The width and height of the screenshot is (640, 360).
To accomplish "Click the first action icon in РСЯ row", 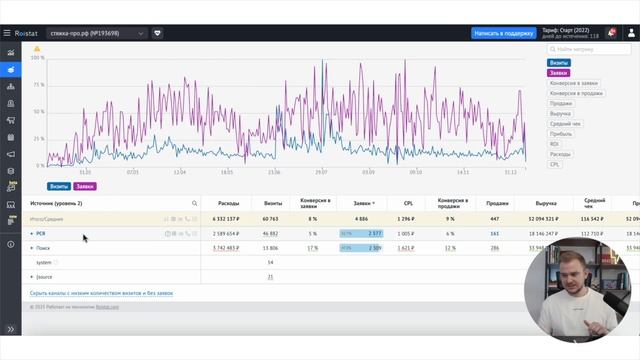I will 167,234.
